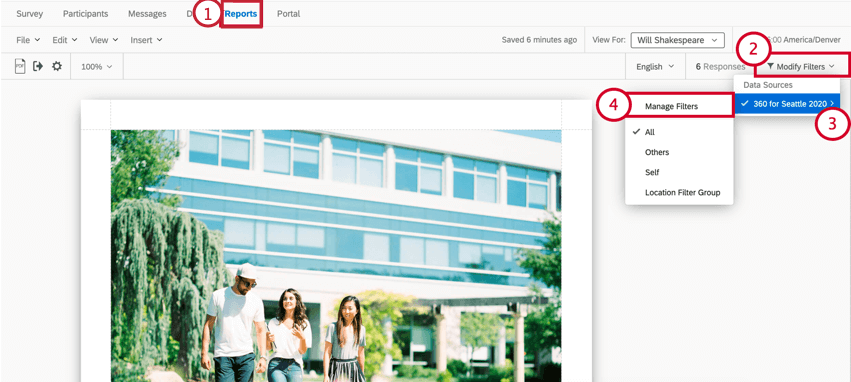Open View For Will Shakespeare dropdown

[677, 40]
